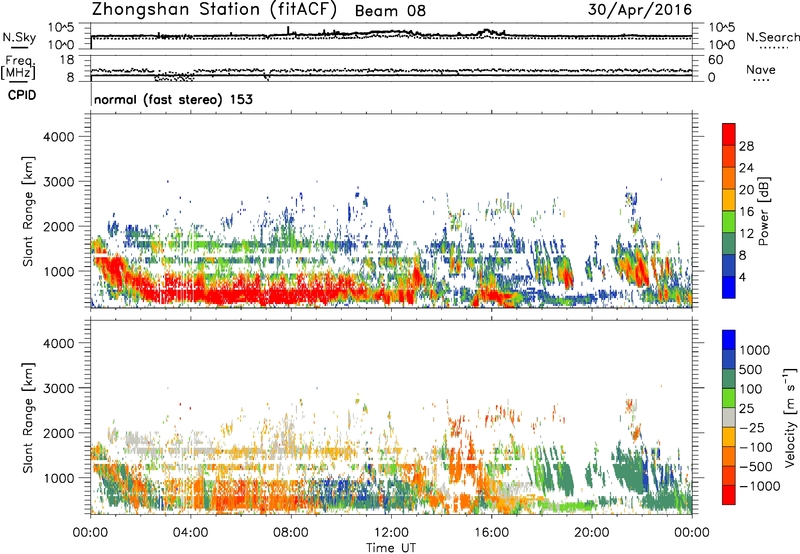Click the red bottom segment of the velocity colorbar
Image resolution: width=800 pixels, height=554 pixels.
pos(729,495)
